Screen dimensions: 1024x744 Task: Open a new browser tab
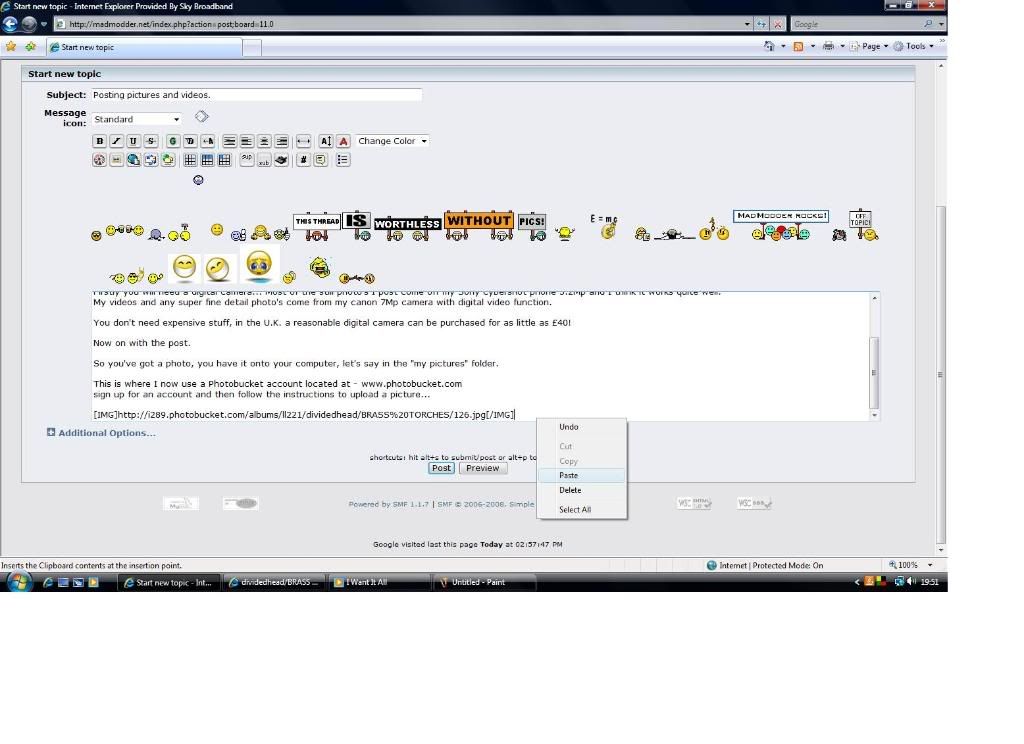click(252, 47)
